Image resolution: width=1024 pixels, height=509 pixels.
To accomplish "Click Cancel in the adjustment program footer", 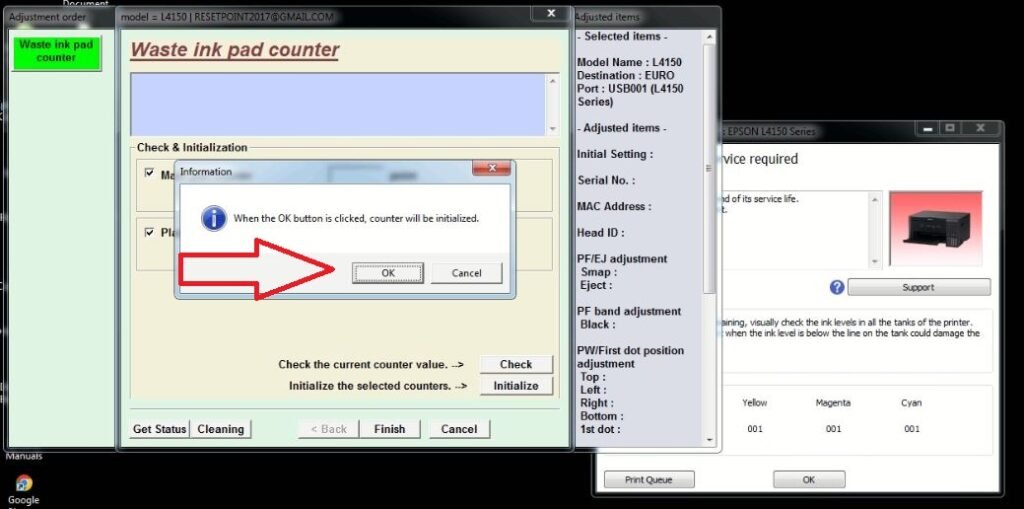I will [x=459, y=429].
